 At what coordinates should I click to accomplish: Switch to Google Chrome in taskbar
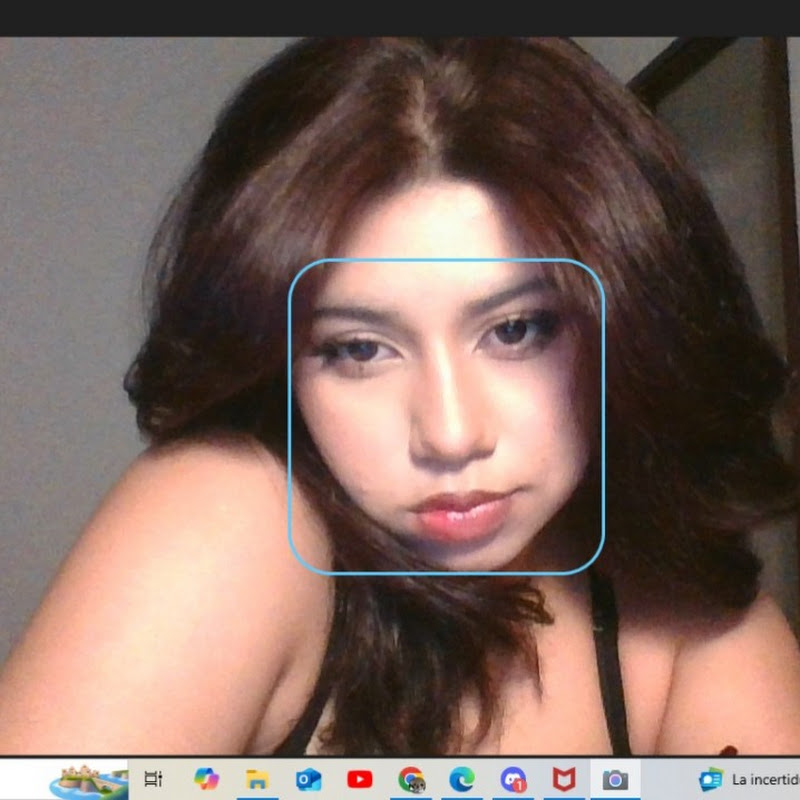411,779
